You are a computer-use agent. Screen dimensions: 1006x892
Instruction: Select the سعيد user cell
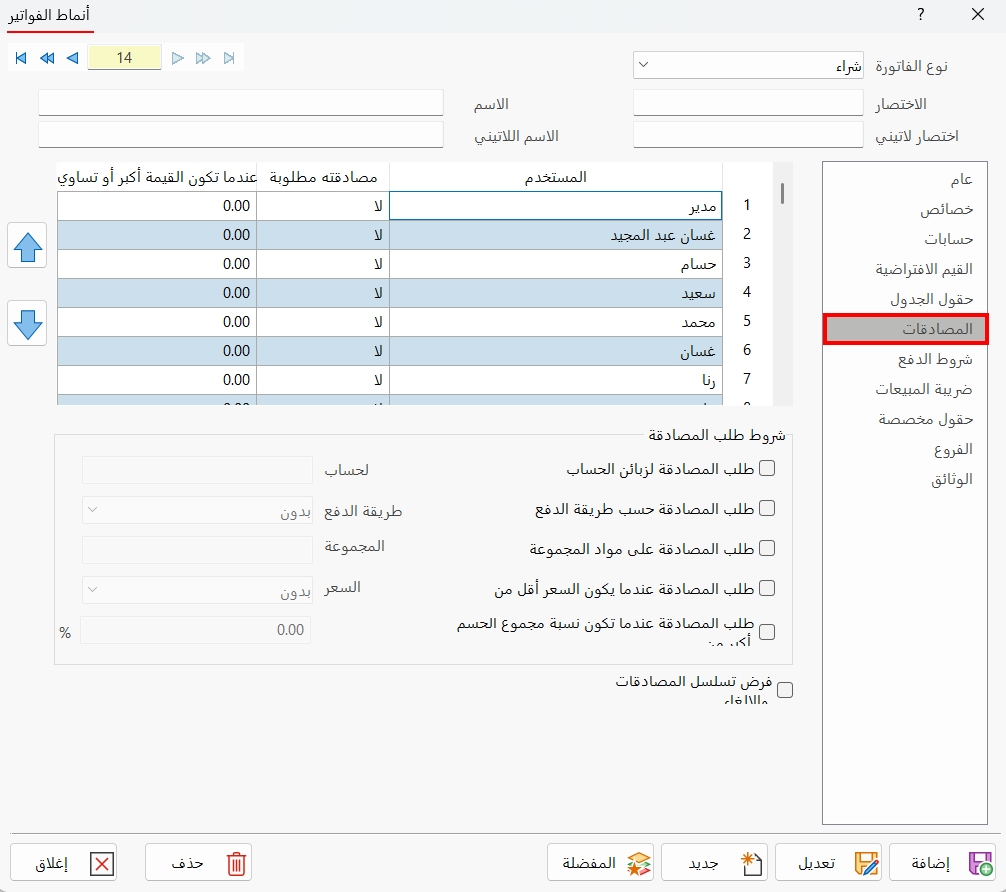tap(556, 293)
